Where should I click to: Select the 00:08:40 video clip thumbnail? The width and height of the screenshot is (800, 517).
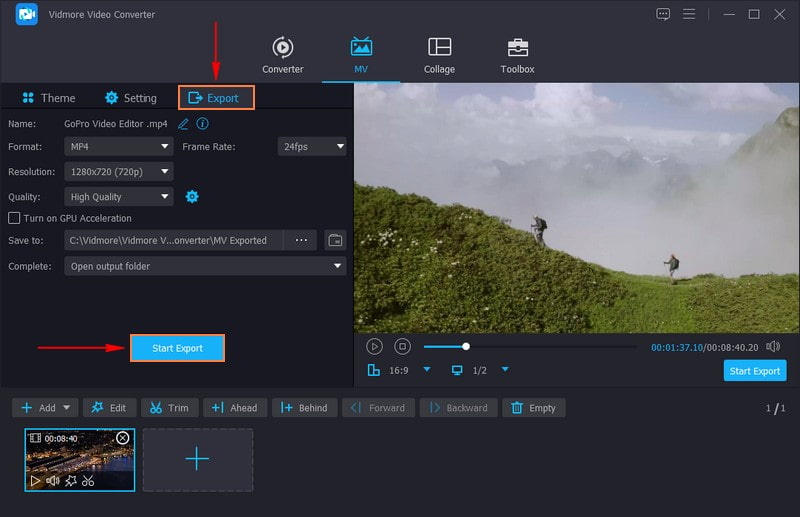(x=80, y=460)
